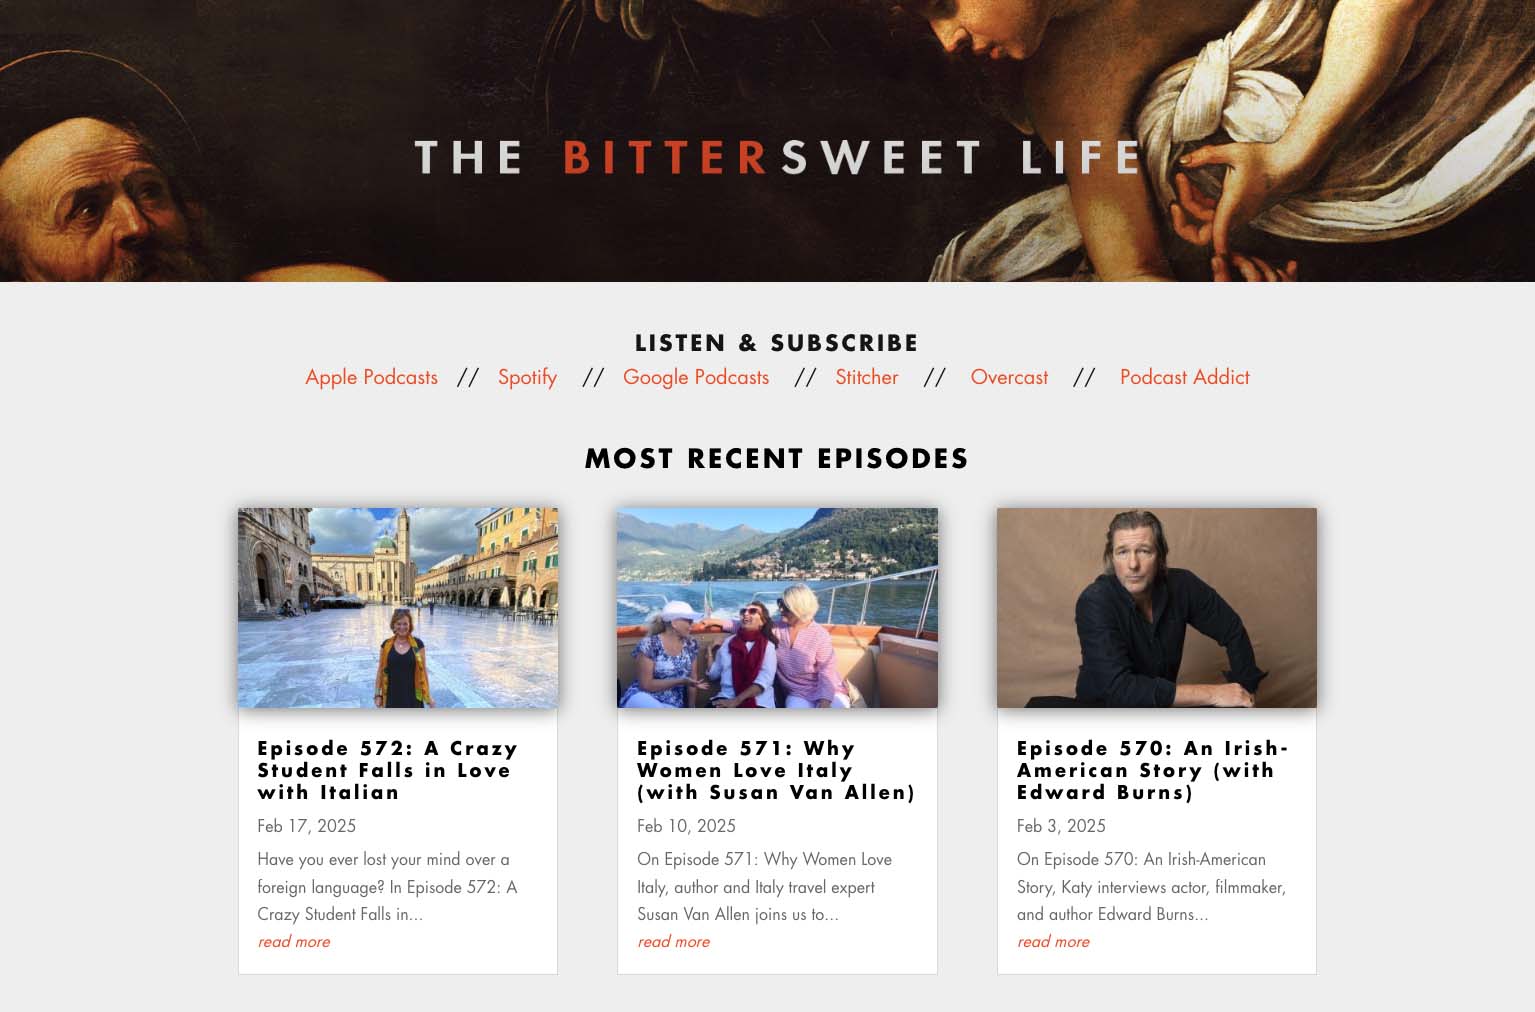The width and height of the screenshot is (1535, 1012).
Task: Click read more under Episode 571
Action: (x=674, y=942)
